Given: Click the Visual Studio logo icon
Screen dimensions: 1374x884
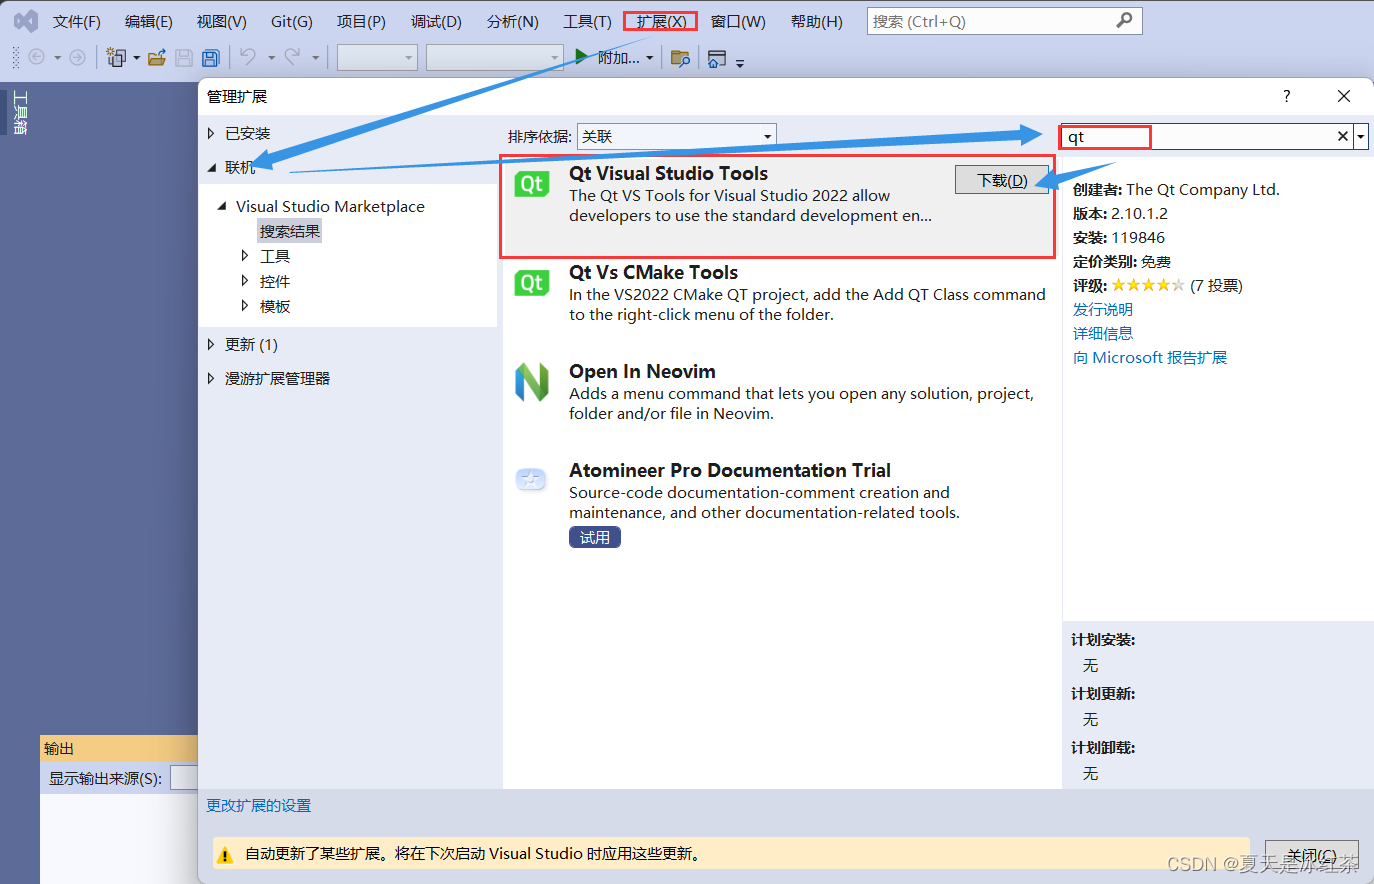Looking at the screenshot, I should 26,21.
